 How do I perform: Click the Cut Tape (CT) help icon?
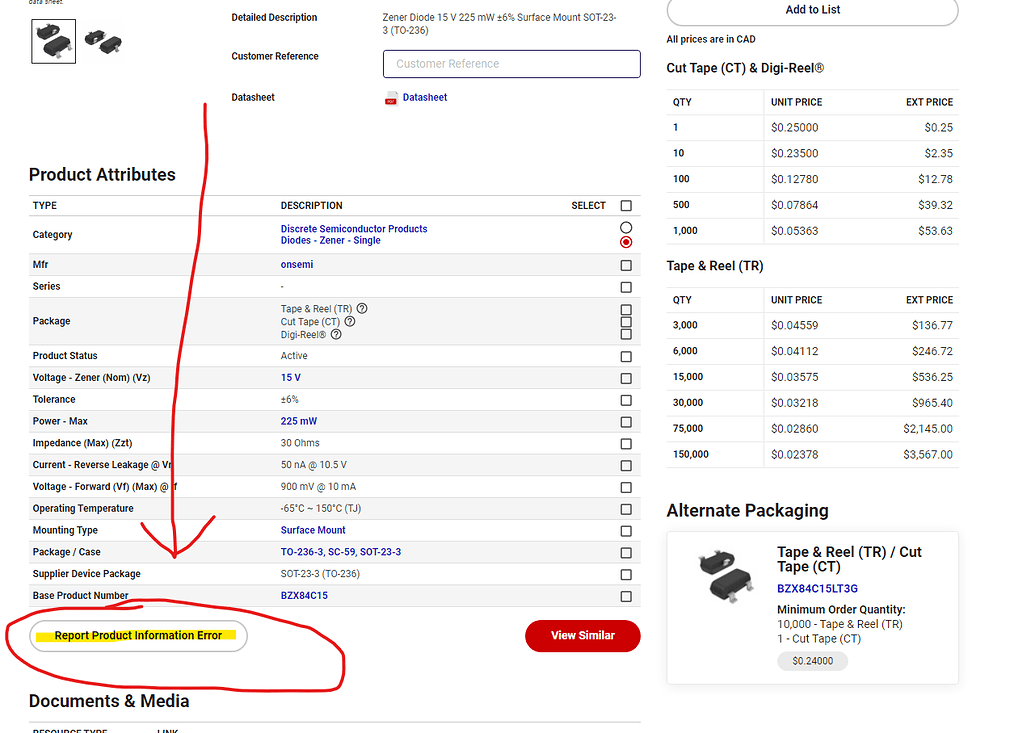click(352, 320)
